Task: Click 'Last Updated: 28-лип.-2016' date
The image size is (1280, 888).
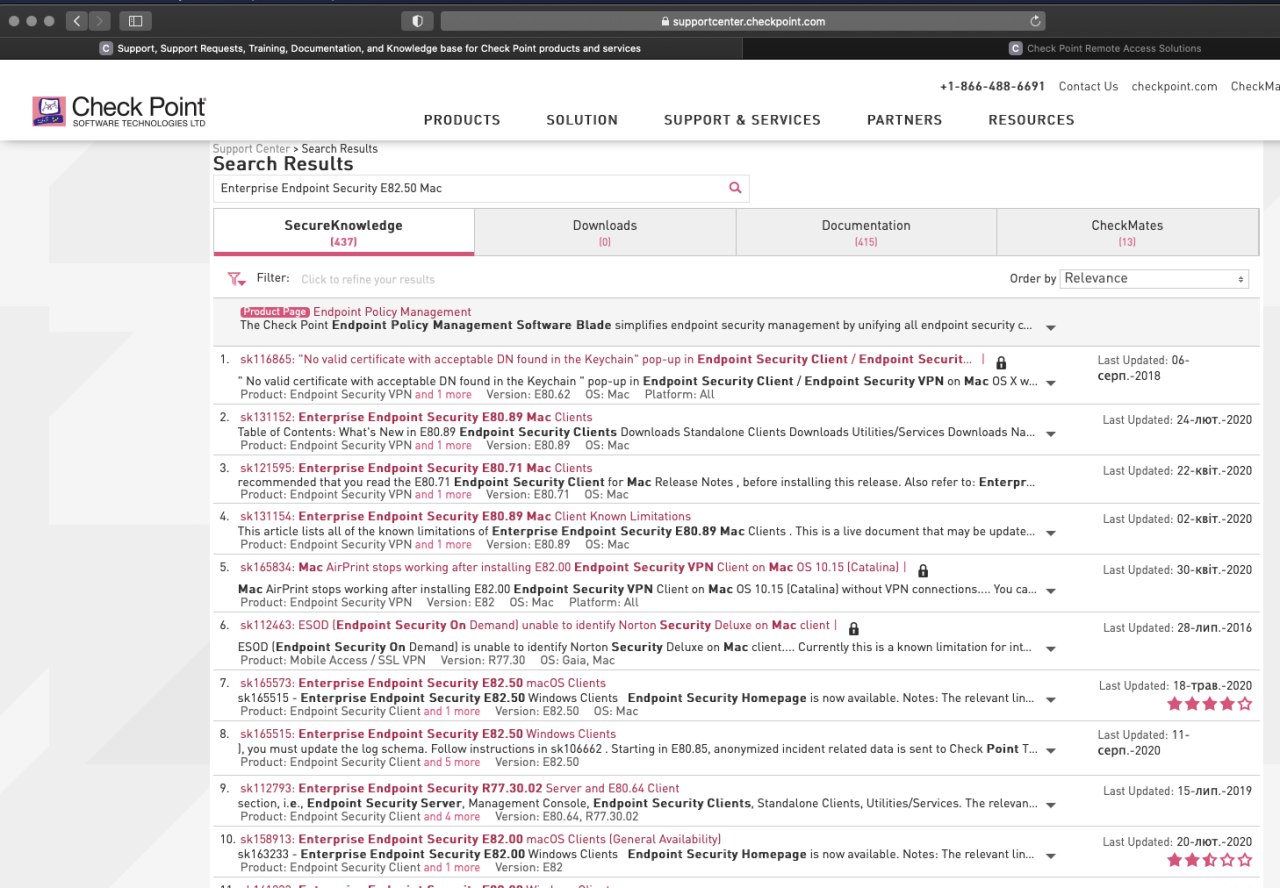Action: pos(1177,628)
